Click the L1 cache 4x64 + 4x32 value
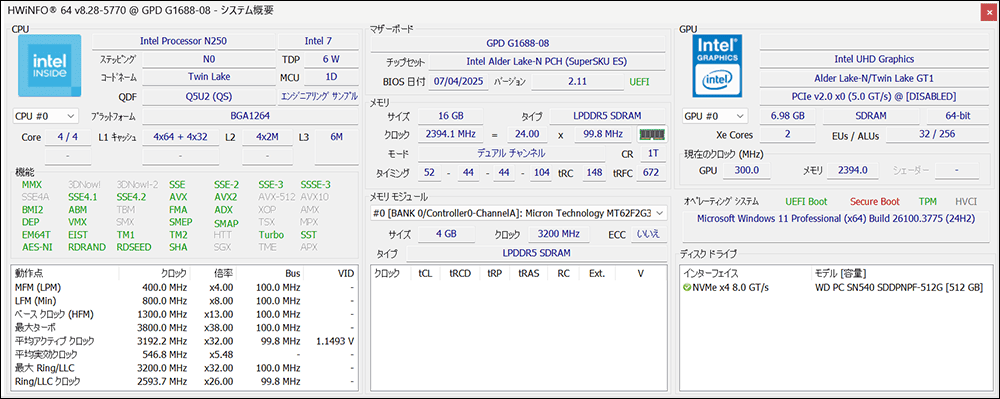Image resolution: width=1000 pixels, height=399 pixels. [180, 137]
